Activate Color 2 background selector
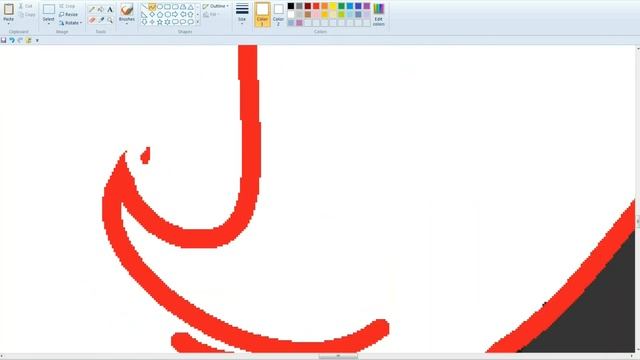Screen dimensions: 640x360 pyautogui.click(x=278, y=14)
